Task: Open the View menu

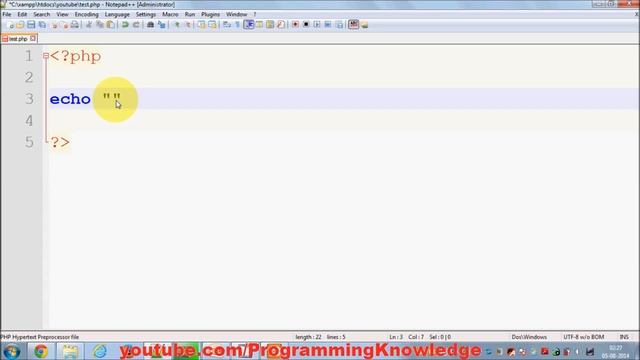Action: point(62,14)
